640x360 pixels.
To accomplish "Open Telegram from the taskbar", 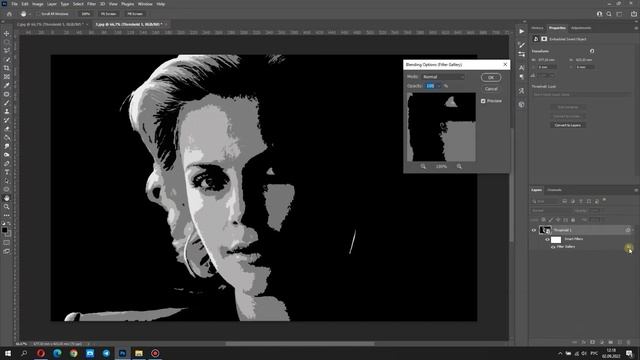I will [x=106, y=353].
